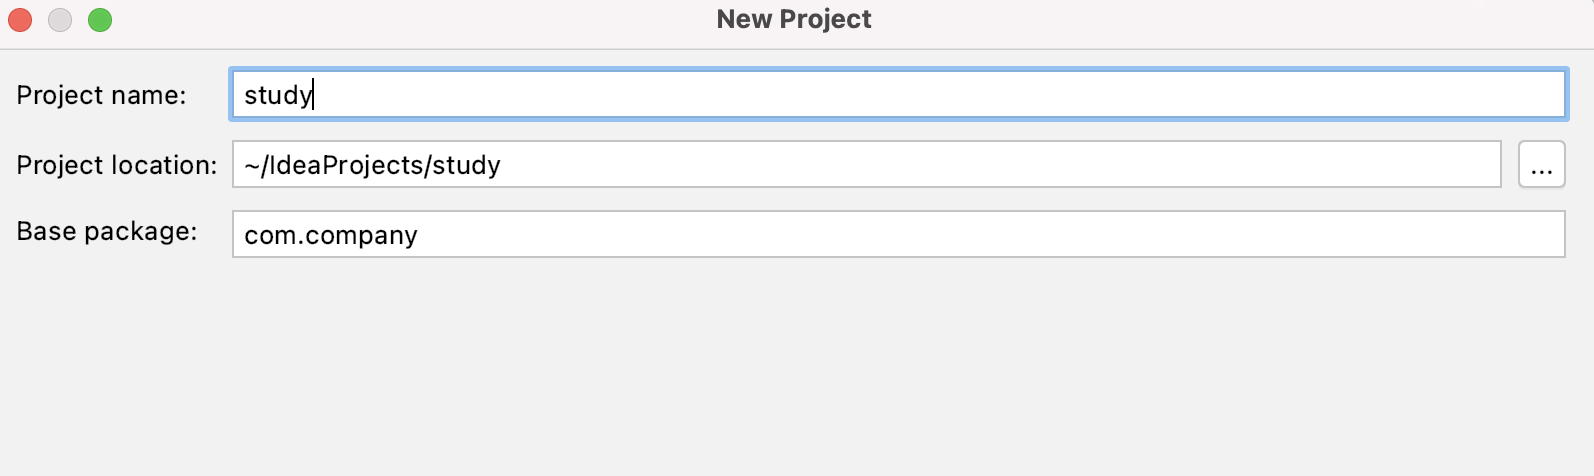Click the "Project name:" label
Image resolution: width=1594 pixels, height=476 pixels.
point(101,95)
